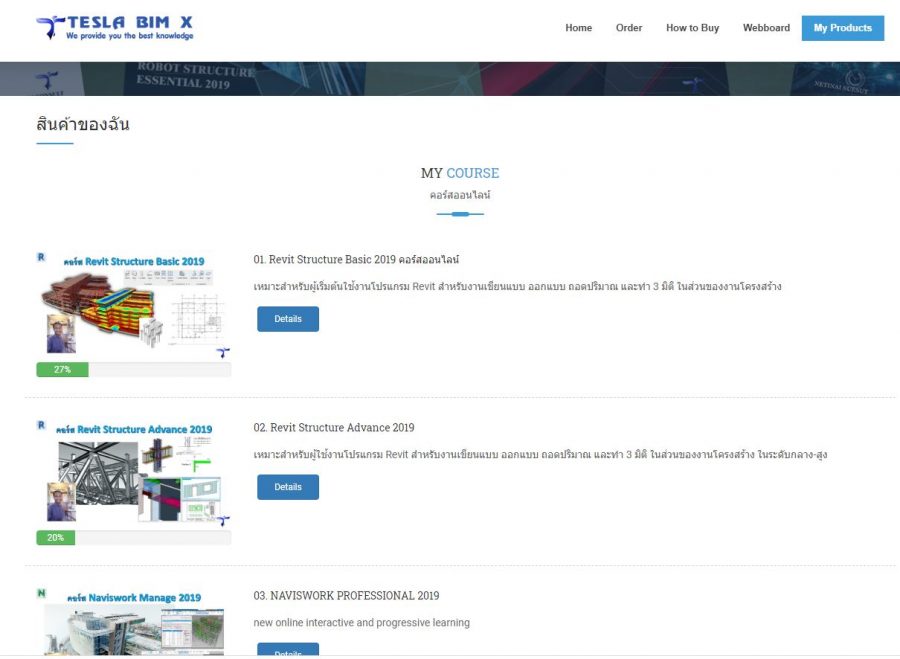
Task: Click the Revit 'R' icon on Advance course
Action: tap(41, 425)
